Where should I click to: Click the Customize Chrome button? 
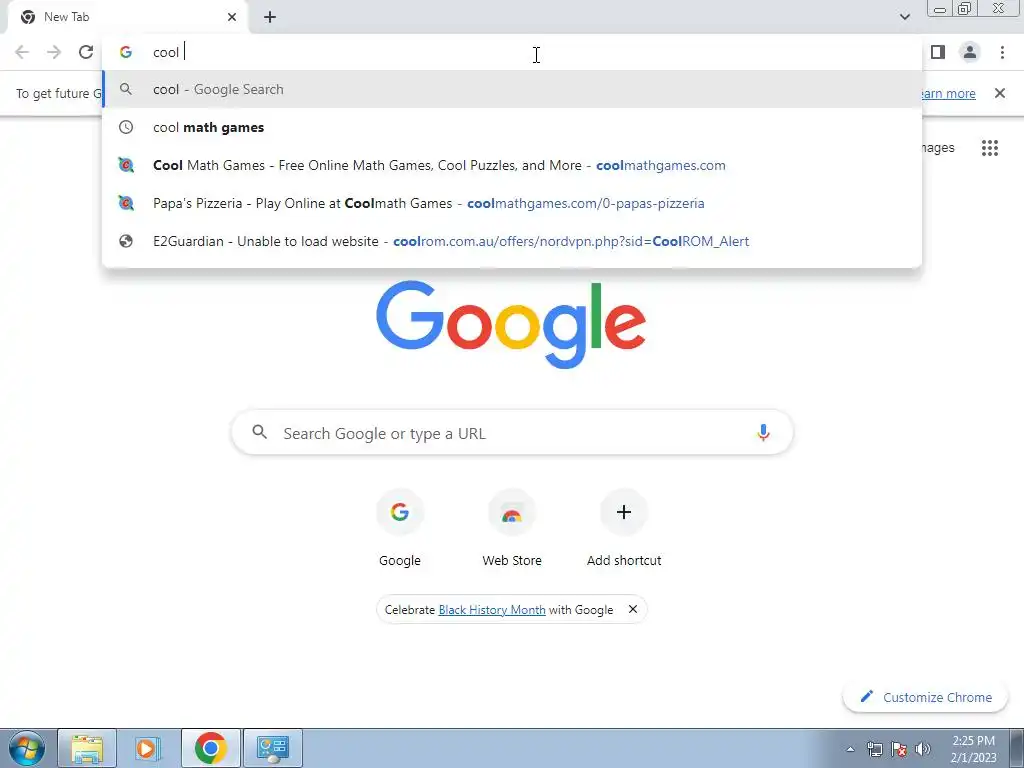click(927, 697)
